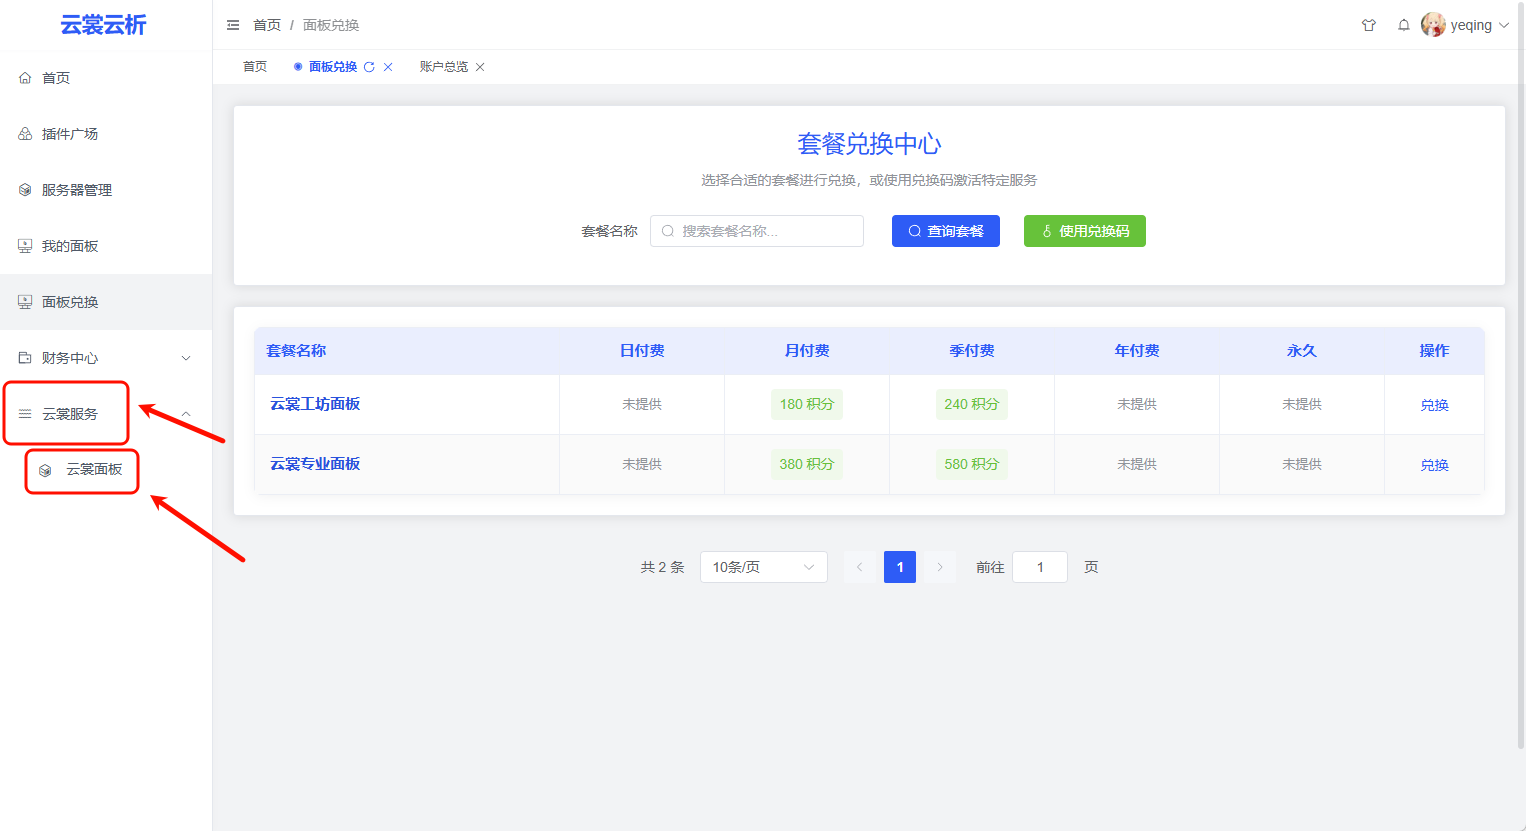Close the 面板兑换 tab
Screen dimensions: 1526x831
click(388, 67)
